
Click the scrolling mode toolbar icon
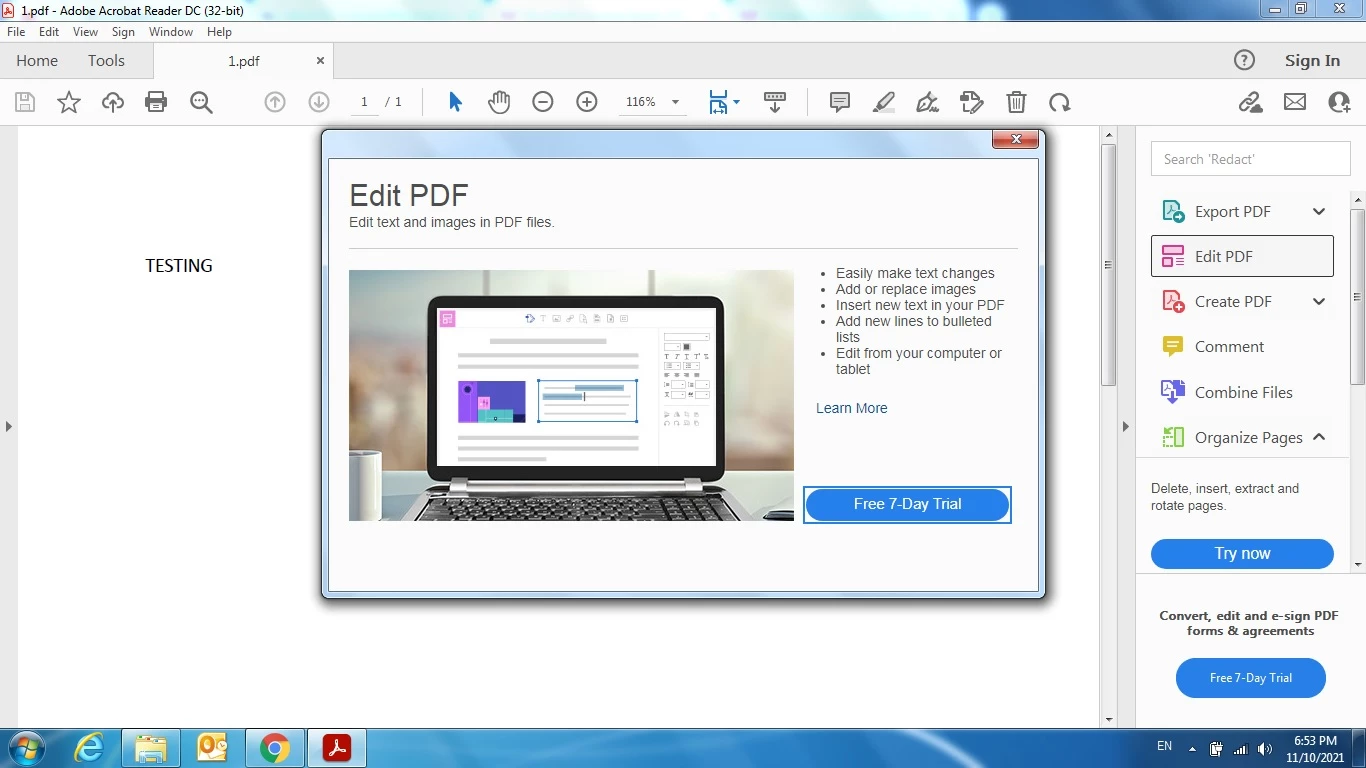[775, 102]
